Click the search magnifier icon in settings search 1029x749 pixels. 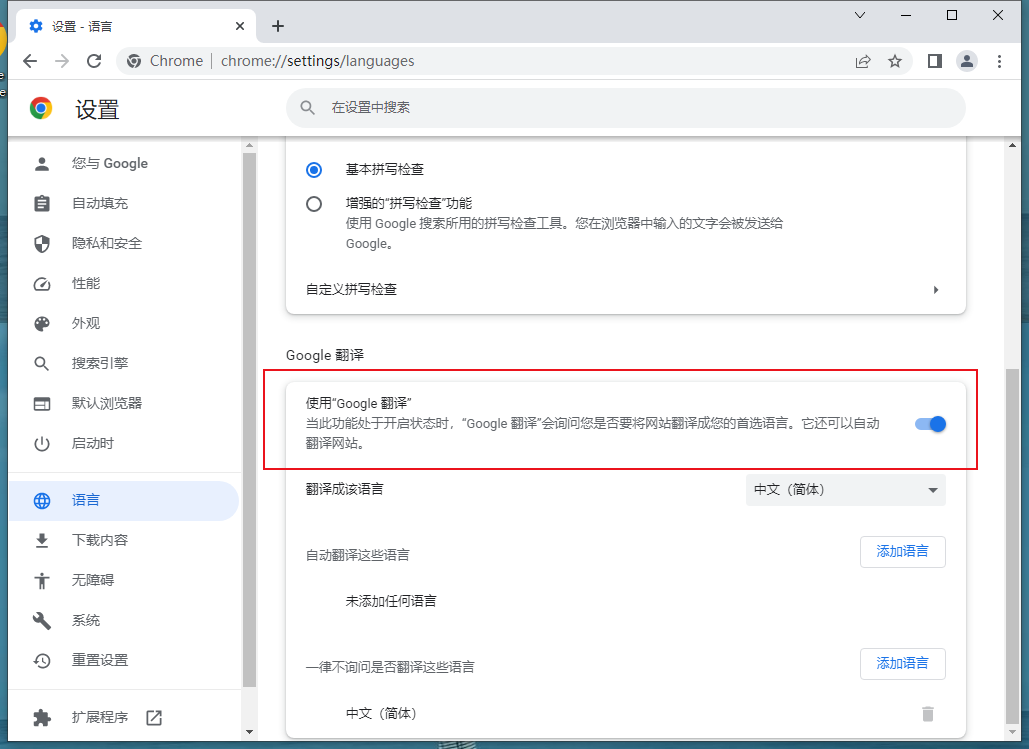coord(307,108)
